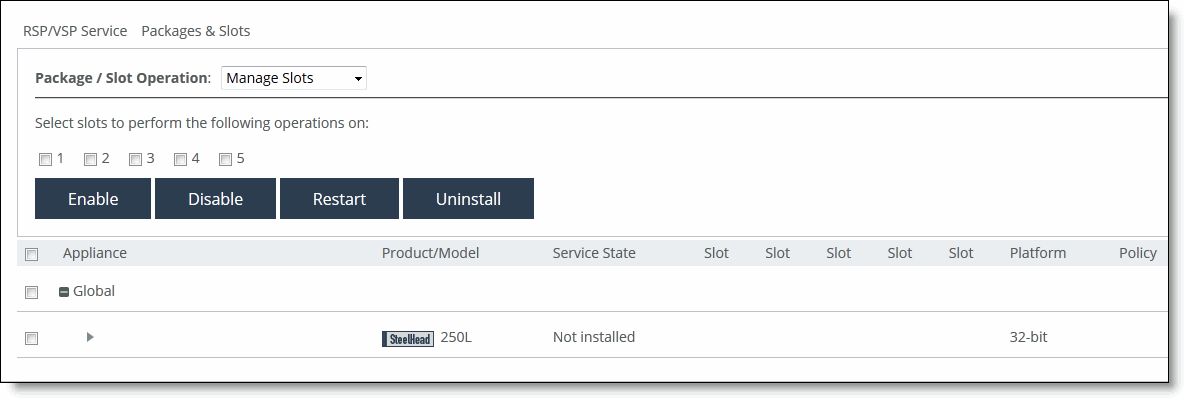The image size is (1185, 399).
Task: Select the 250L appliance row checkbox
Action: 32,339
